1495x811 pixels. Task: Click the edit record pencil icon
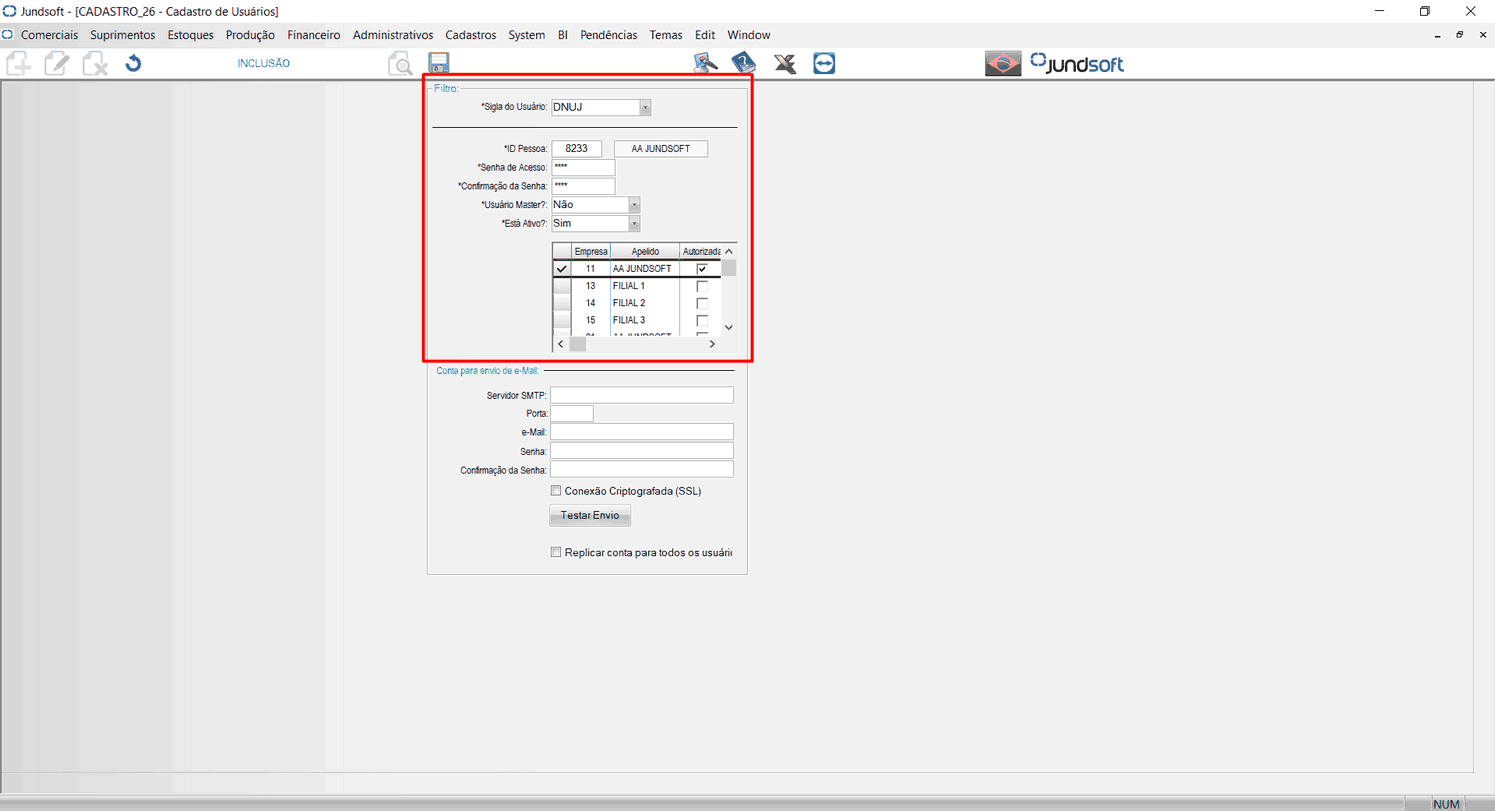tap(56, 64)
